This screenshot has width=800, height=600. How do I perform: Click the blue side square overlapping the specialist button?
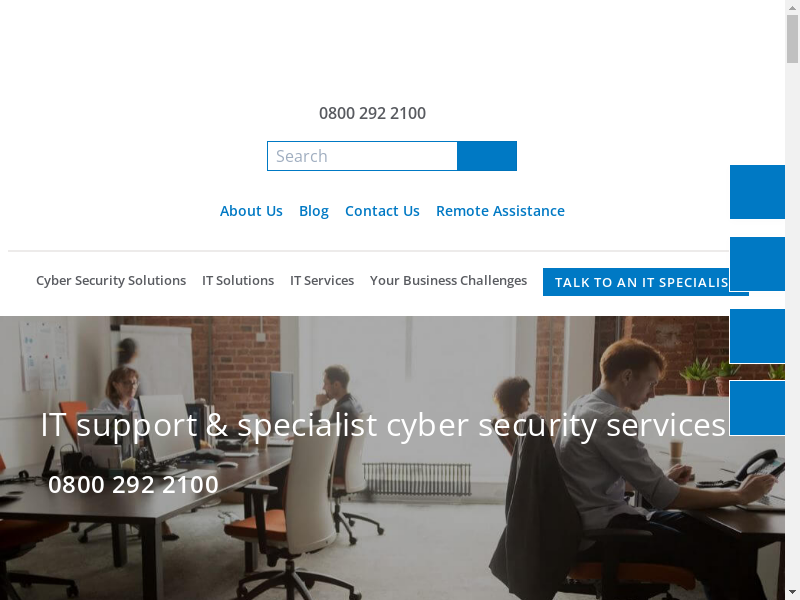pyautogui.click(x=757, y=264)
